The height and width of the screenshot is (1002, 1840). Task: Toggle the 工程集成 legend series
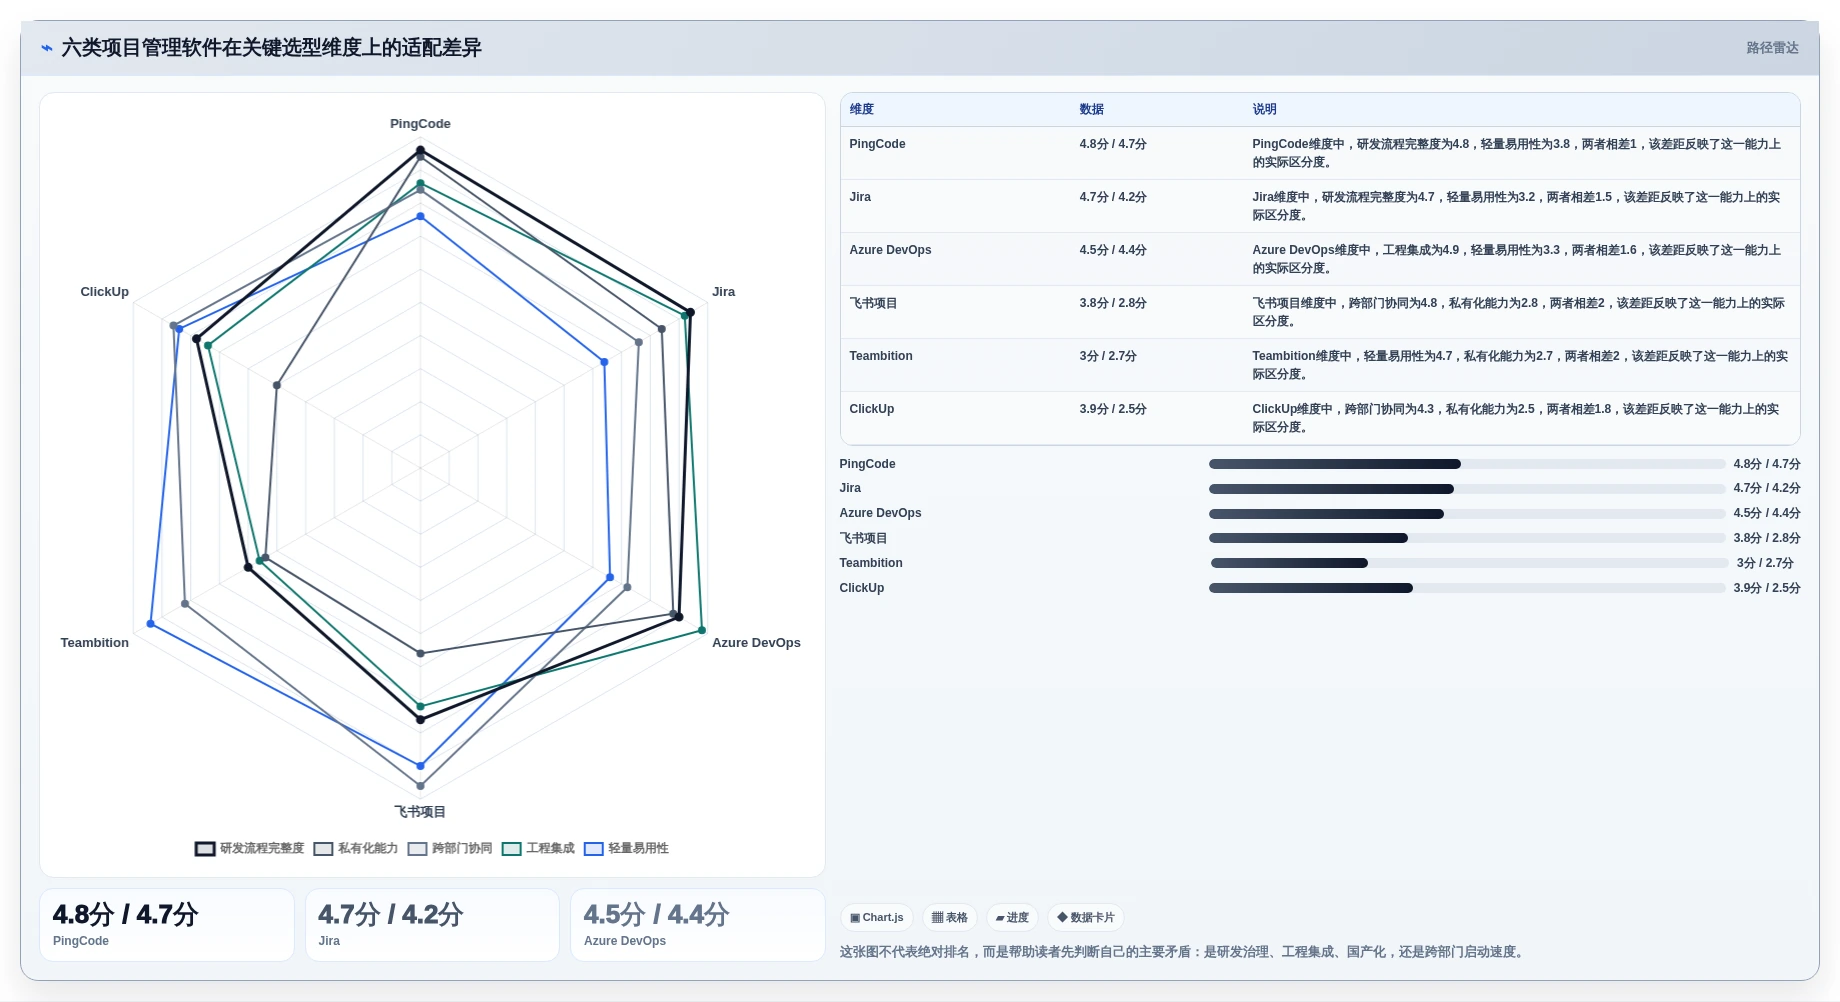pos(538,848)
